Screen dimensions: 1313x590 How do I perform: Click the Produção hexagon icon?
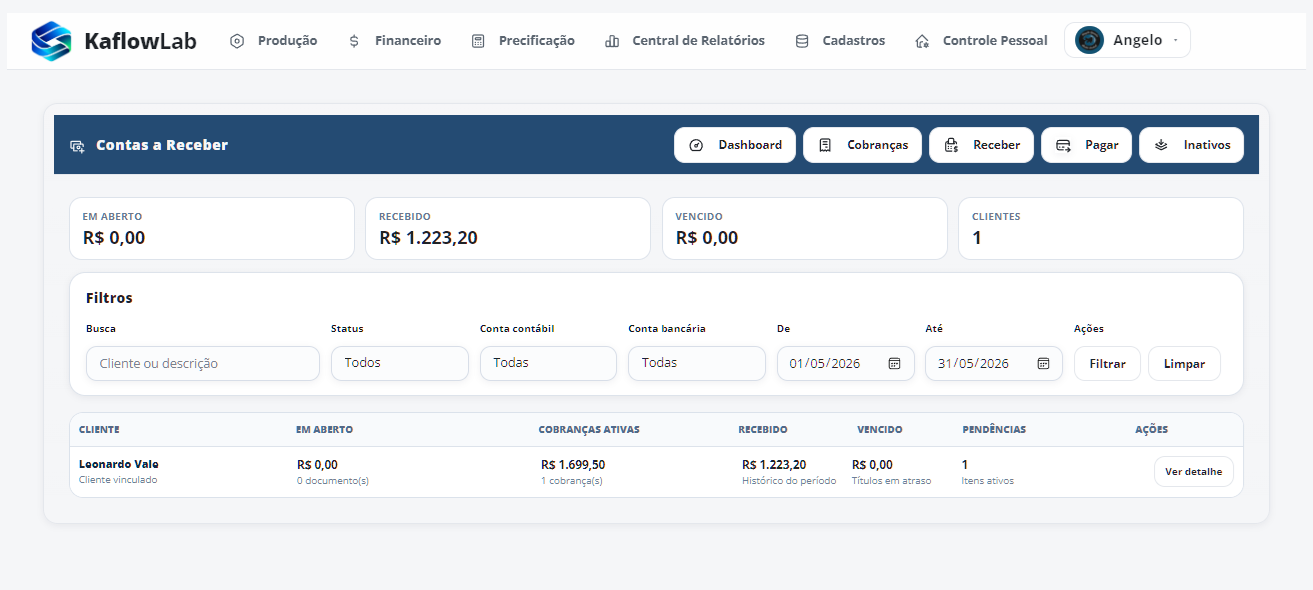(x=237, y=41)
